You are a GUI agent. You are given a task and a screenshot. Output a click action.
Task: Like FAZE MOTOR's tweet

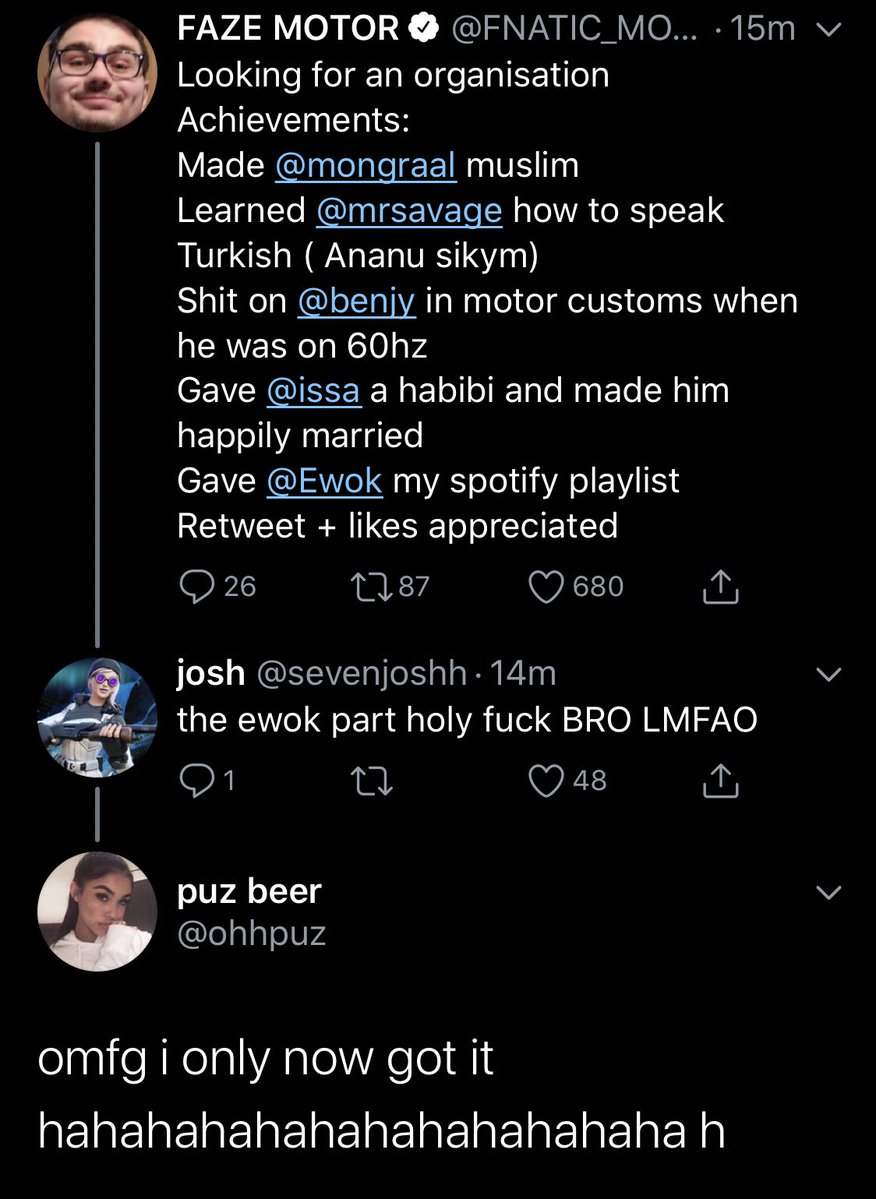[x=546, y=586]
